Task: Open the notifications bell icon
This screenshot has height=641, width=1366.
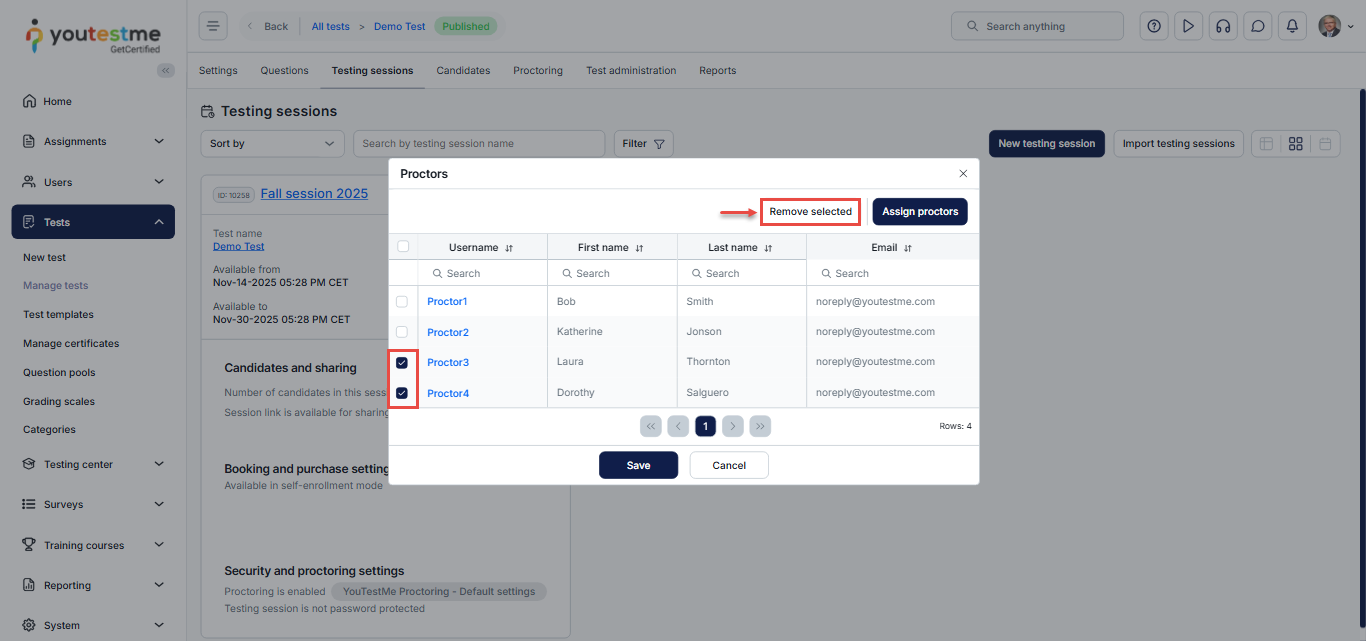Action: (x=1292, y=26)
